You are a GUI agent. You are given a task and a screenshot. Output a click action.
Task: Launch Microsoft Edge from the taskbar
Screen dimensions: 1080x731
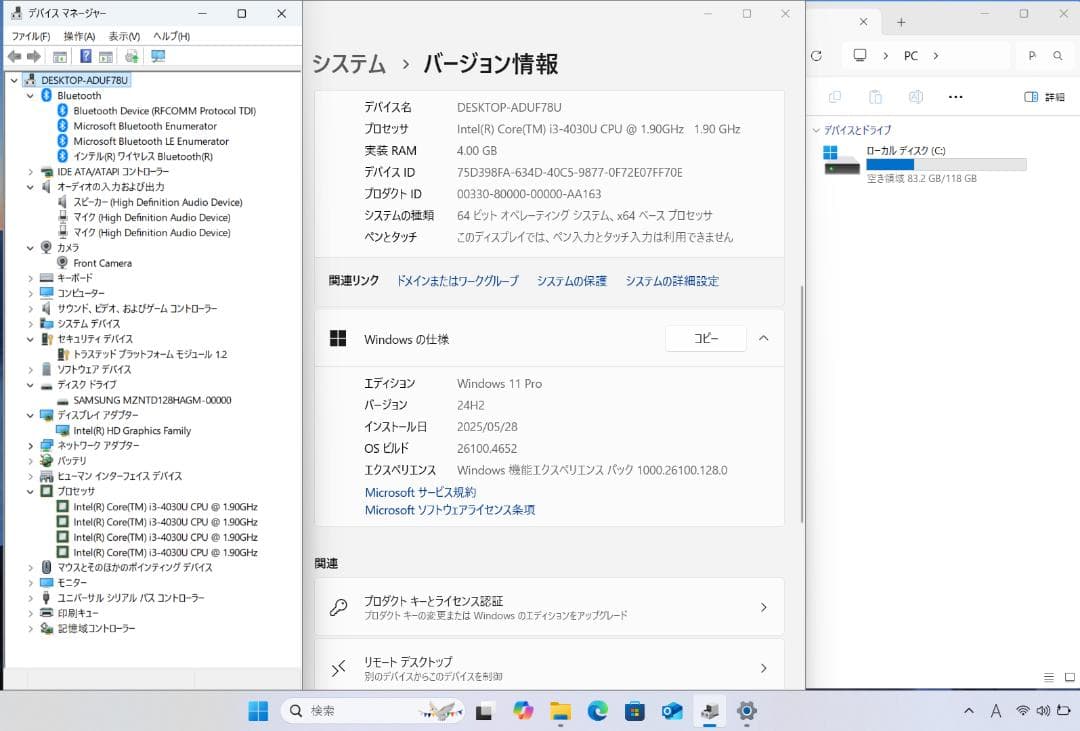click(x=597, y=711)
